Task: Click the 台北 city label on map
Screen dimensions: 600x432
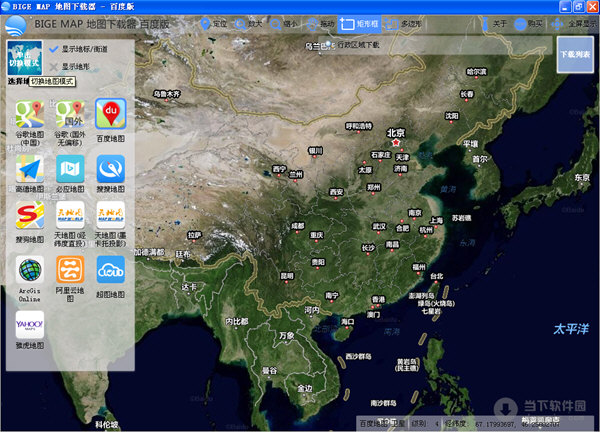Action: [437, 276]
